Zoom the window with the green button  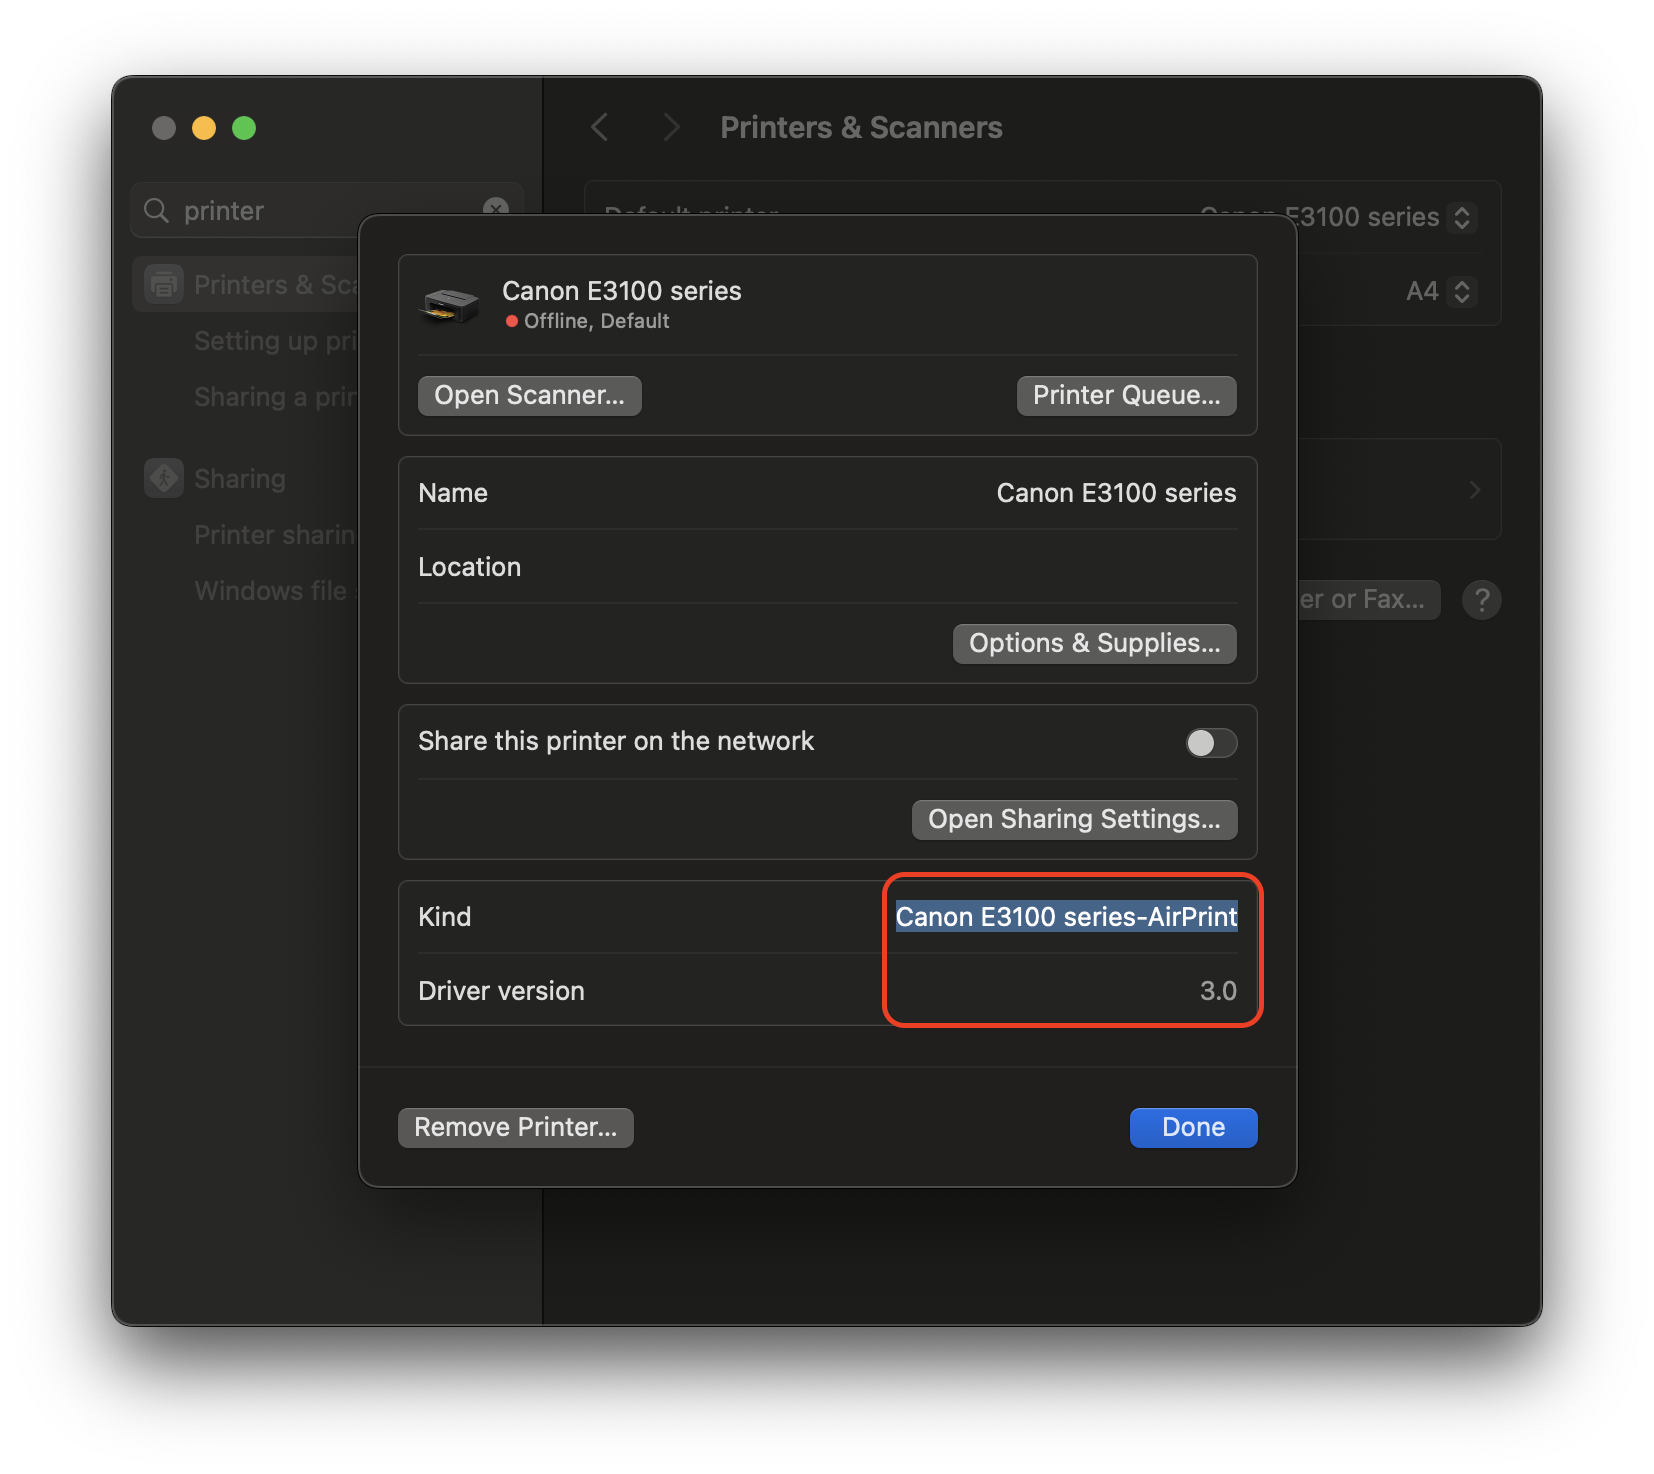[x=244, y=128]
